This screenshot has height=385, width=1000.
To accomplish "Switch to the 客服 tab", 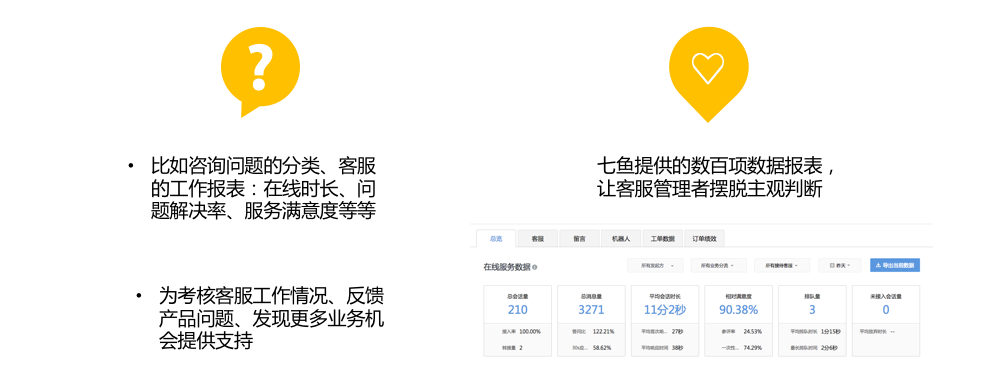I will (x=538, y=238).
